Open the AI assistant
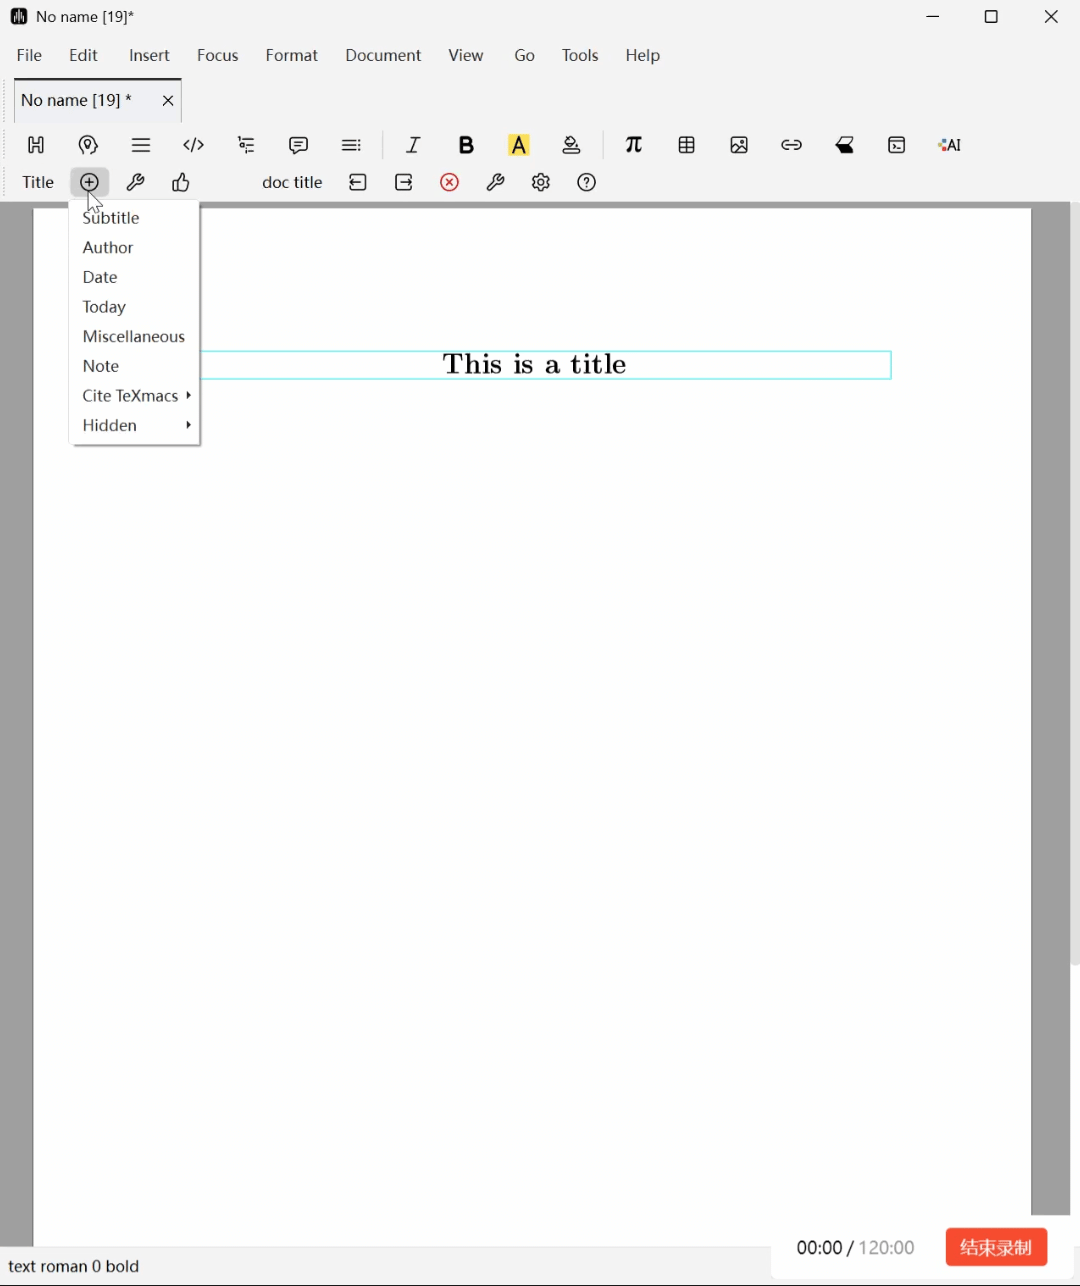 (x=948, y=145)
